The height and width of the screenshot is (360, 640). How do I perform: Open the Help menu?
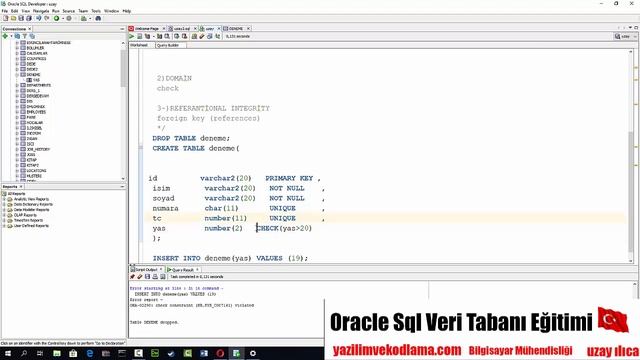pyautogui.click(x=127, y=11)
